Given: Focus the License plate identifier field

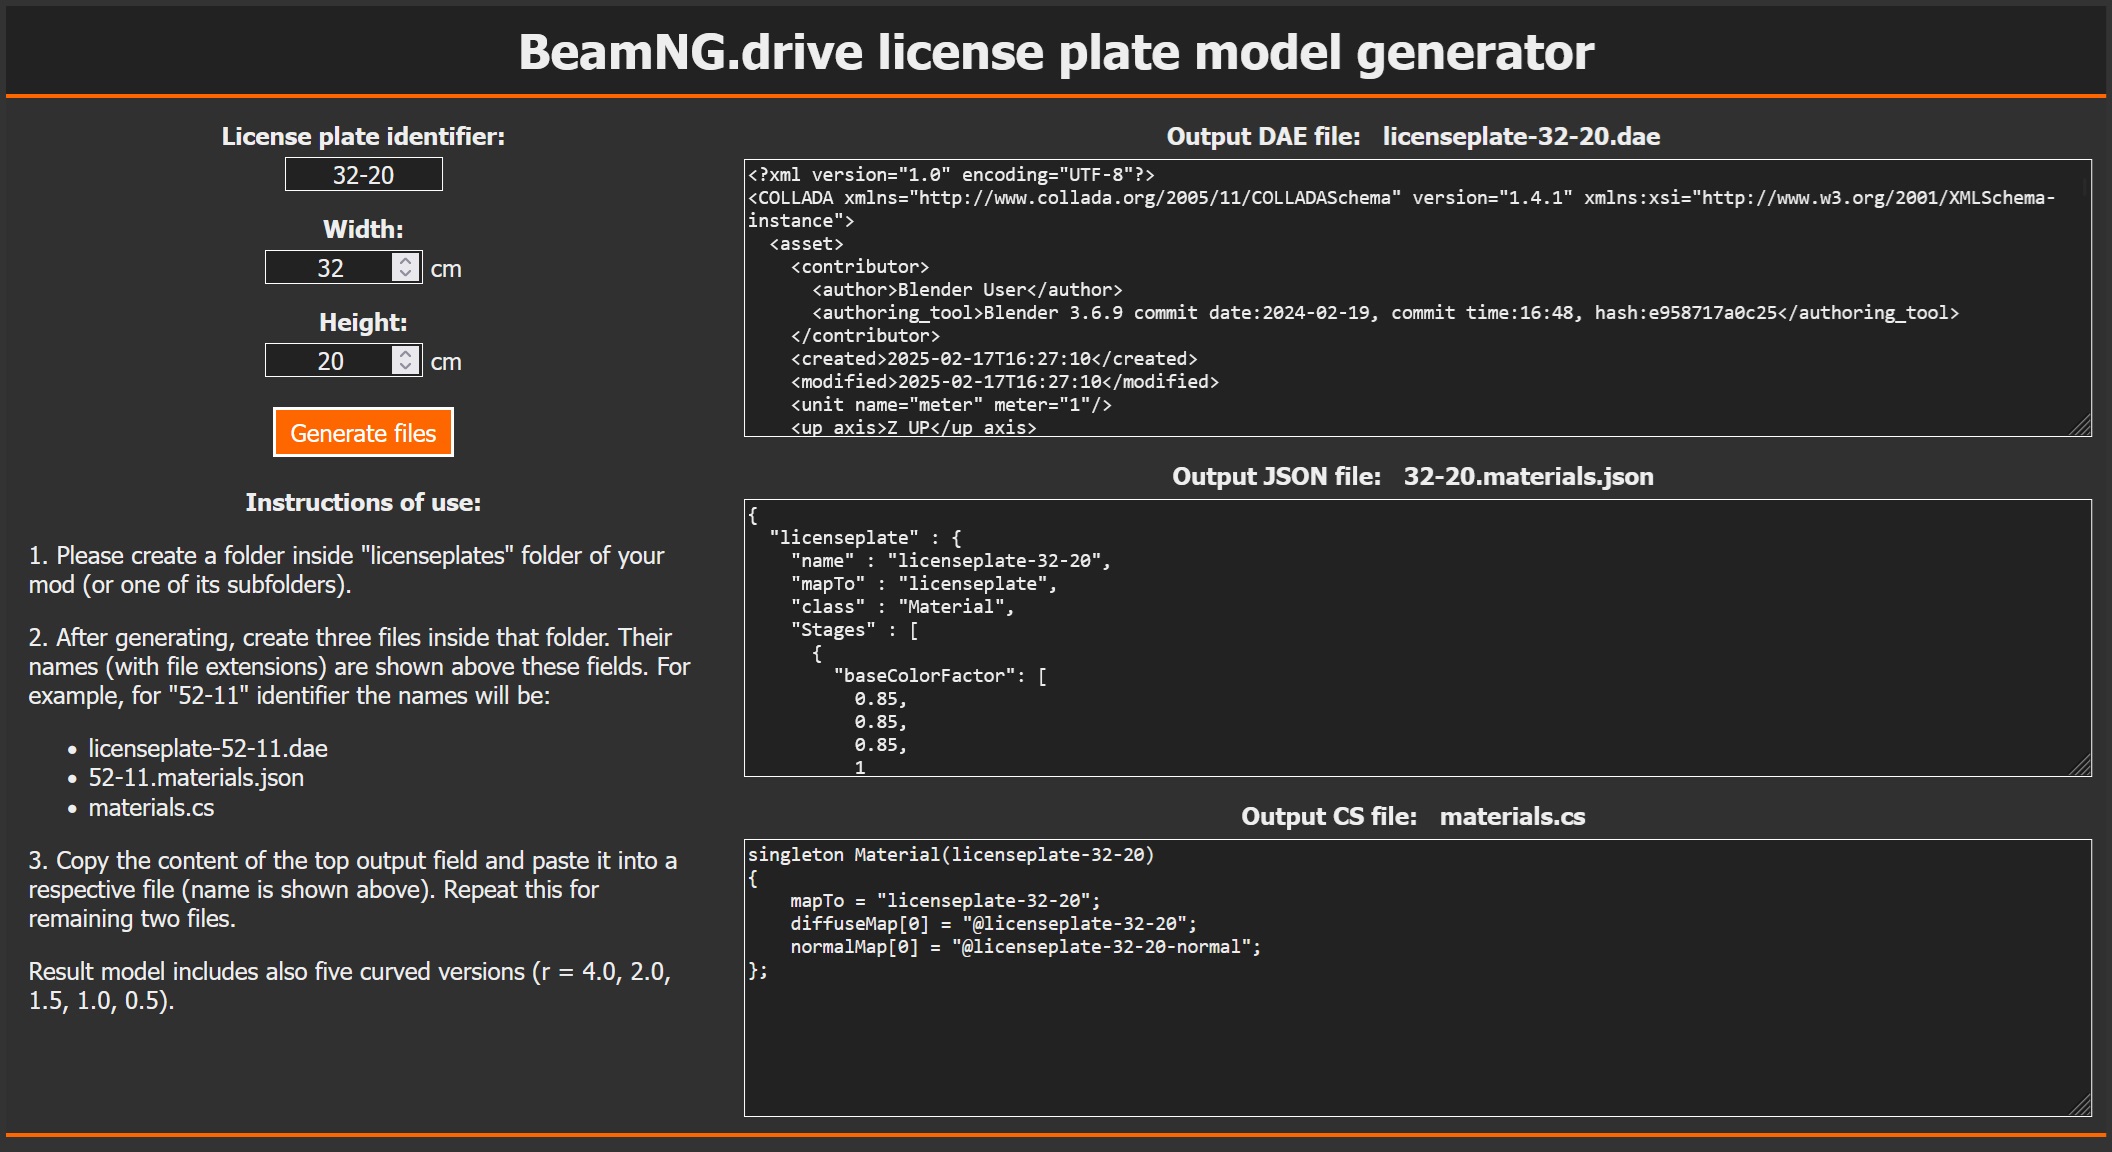Looking at the screenshot, I should click(363, 175).
